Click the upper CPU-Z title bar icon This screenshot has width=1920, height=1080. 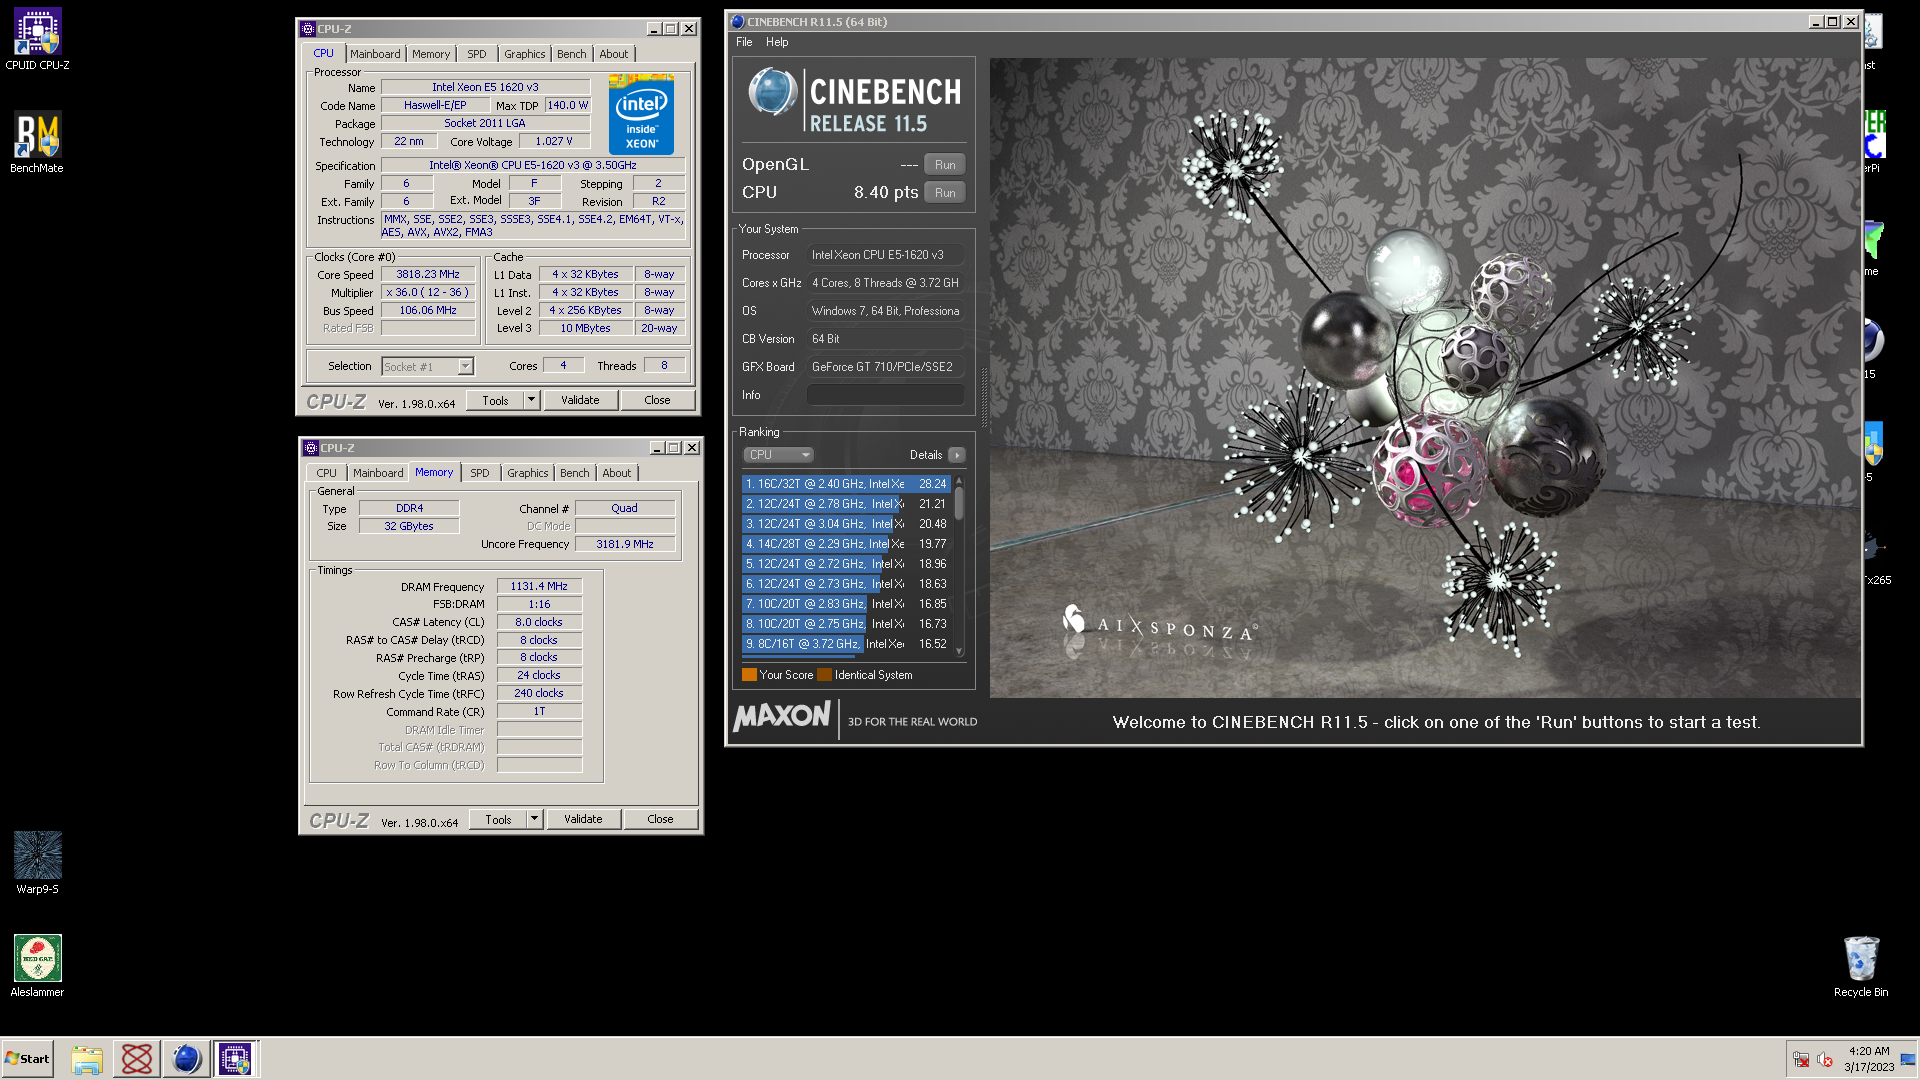point(308,29)
